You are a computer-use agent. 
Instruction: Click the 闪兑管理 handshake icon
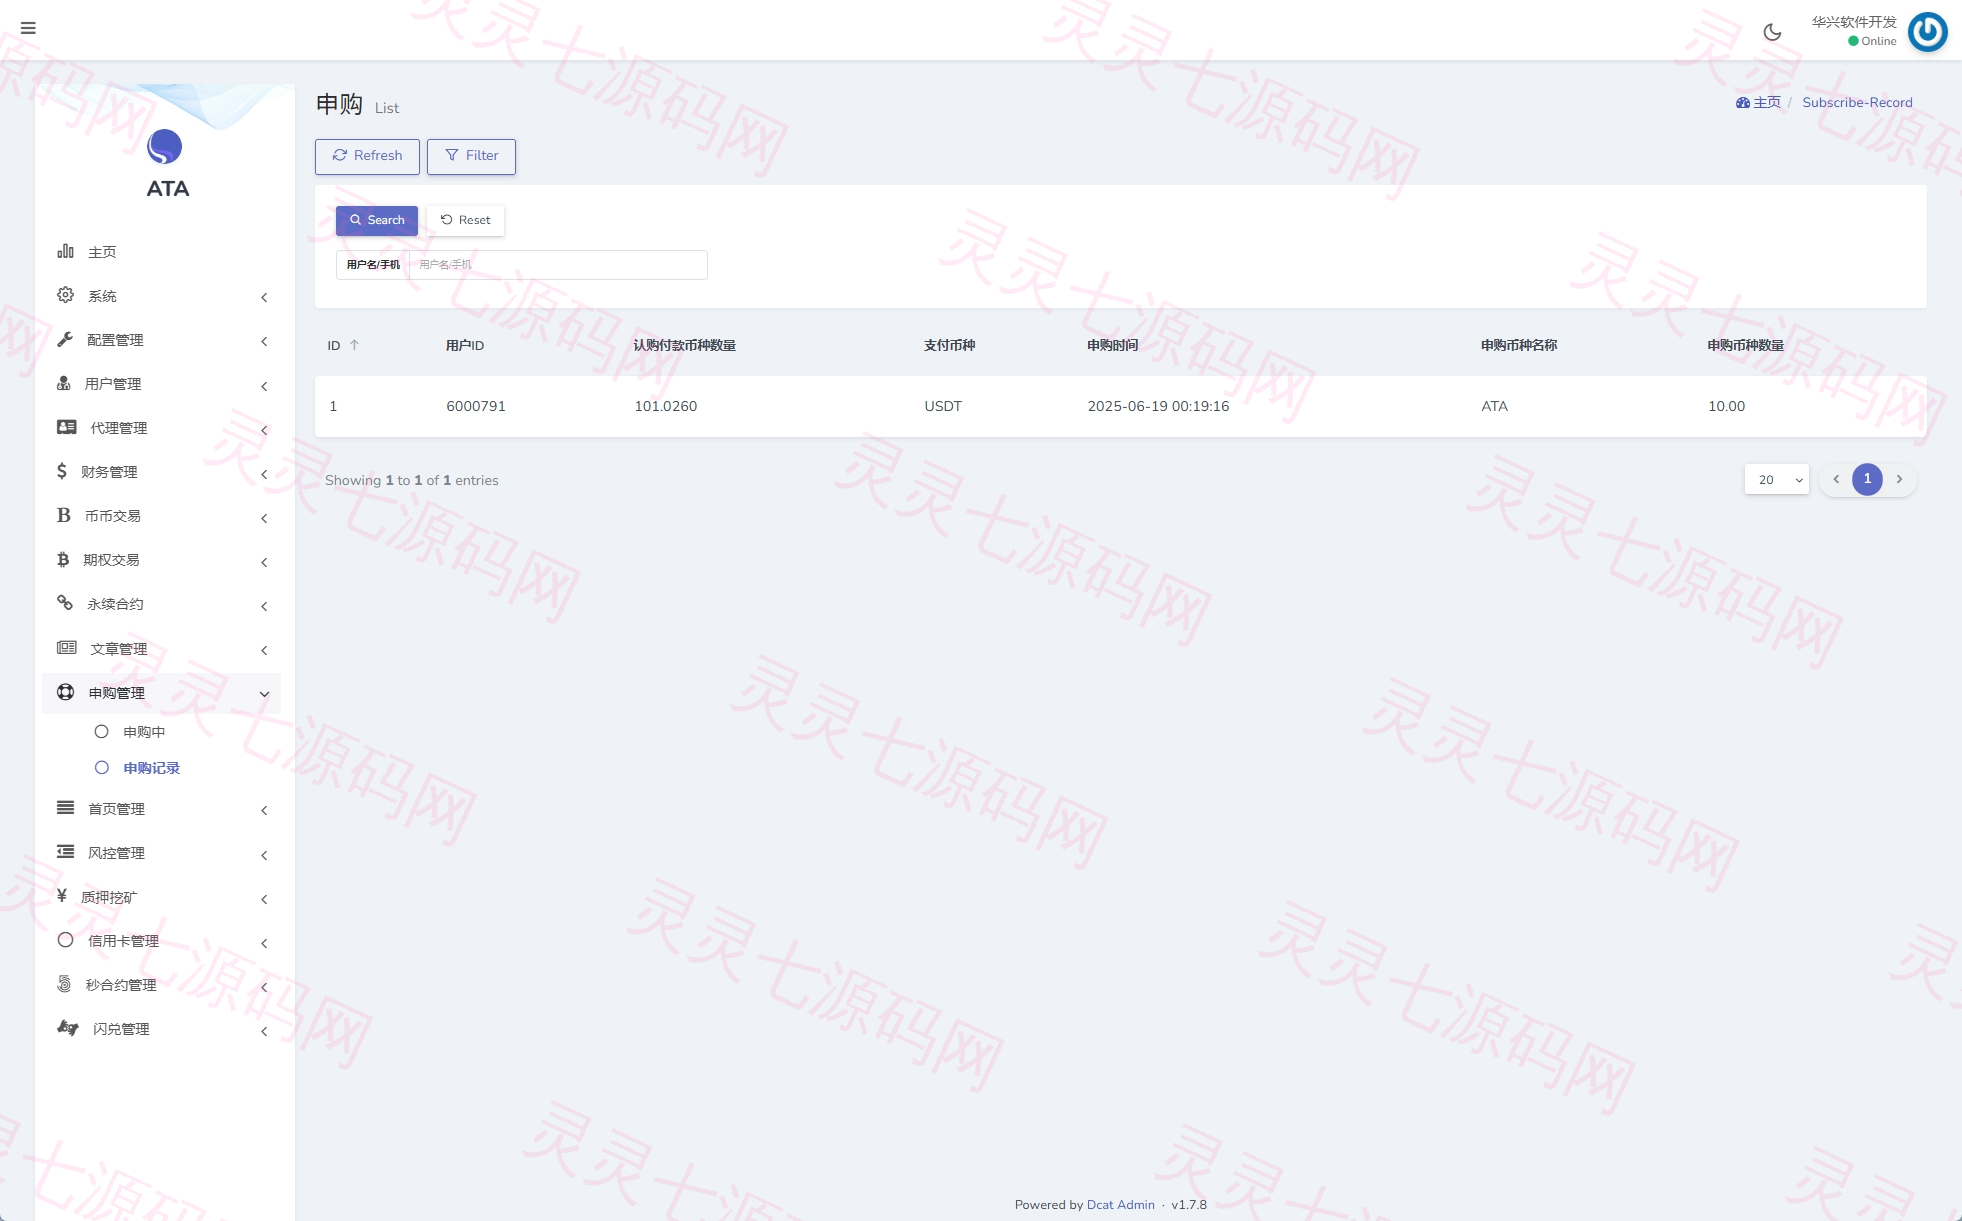click(68, 1028)
